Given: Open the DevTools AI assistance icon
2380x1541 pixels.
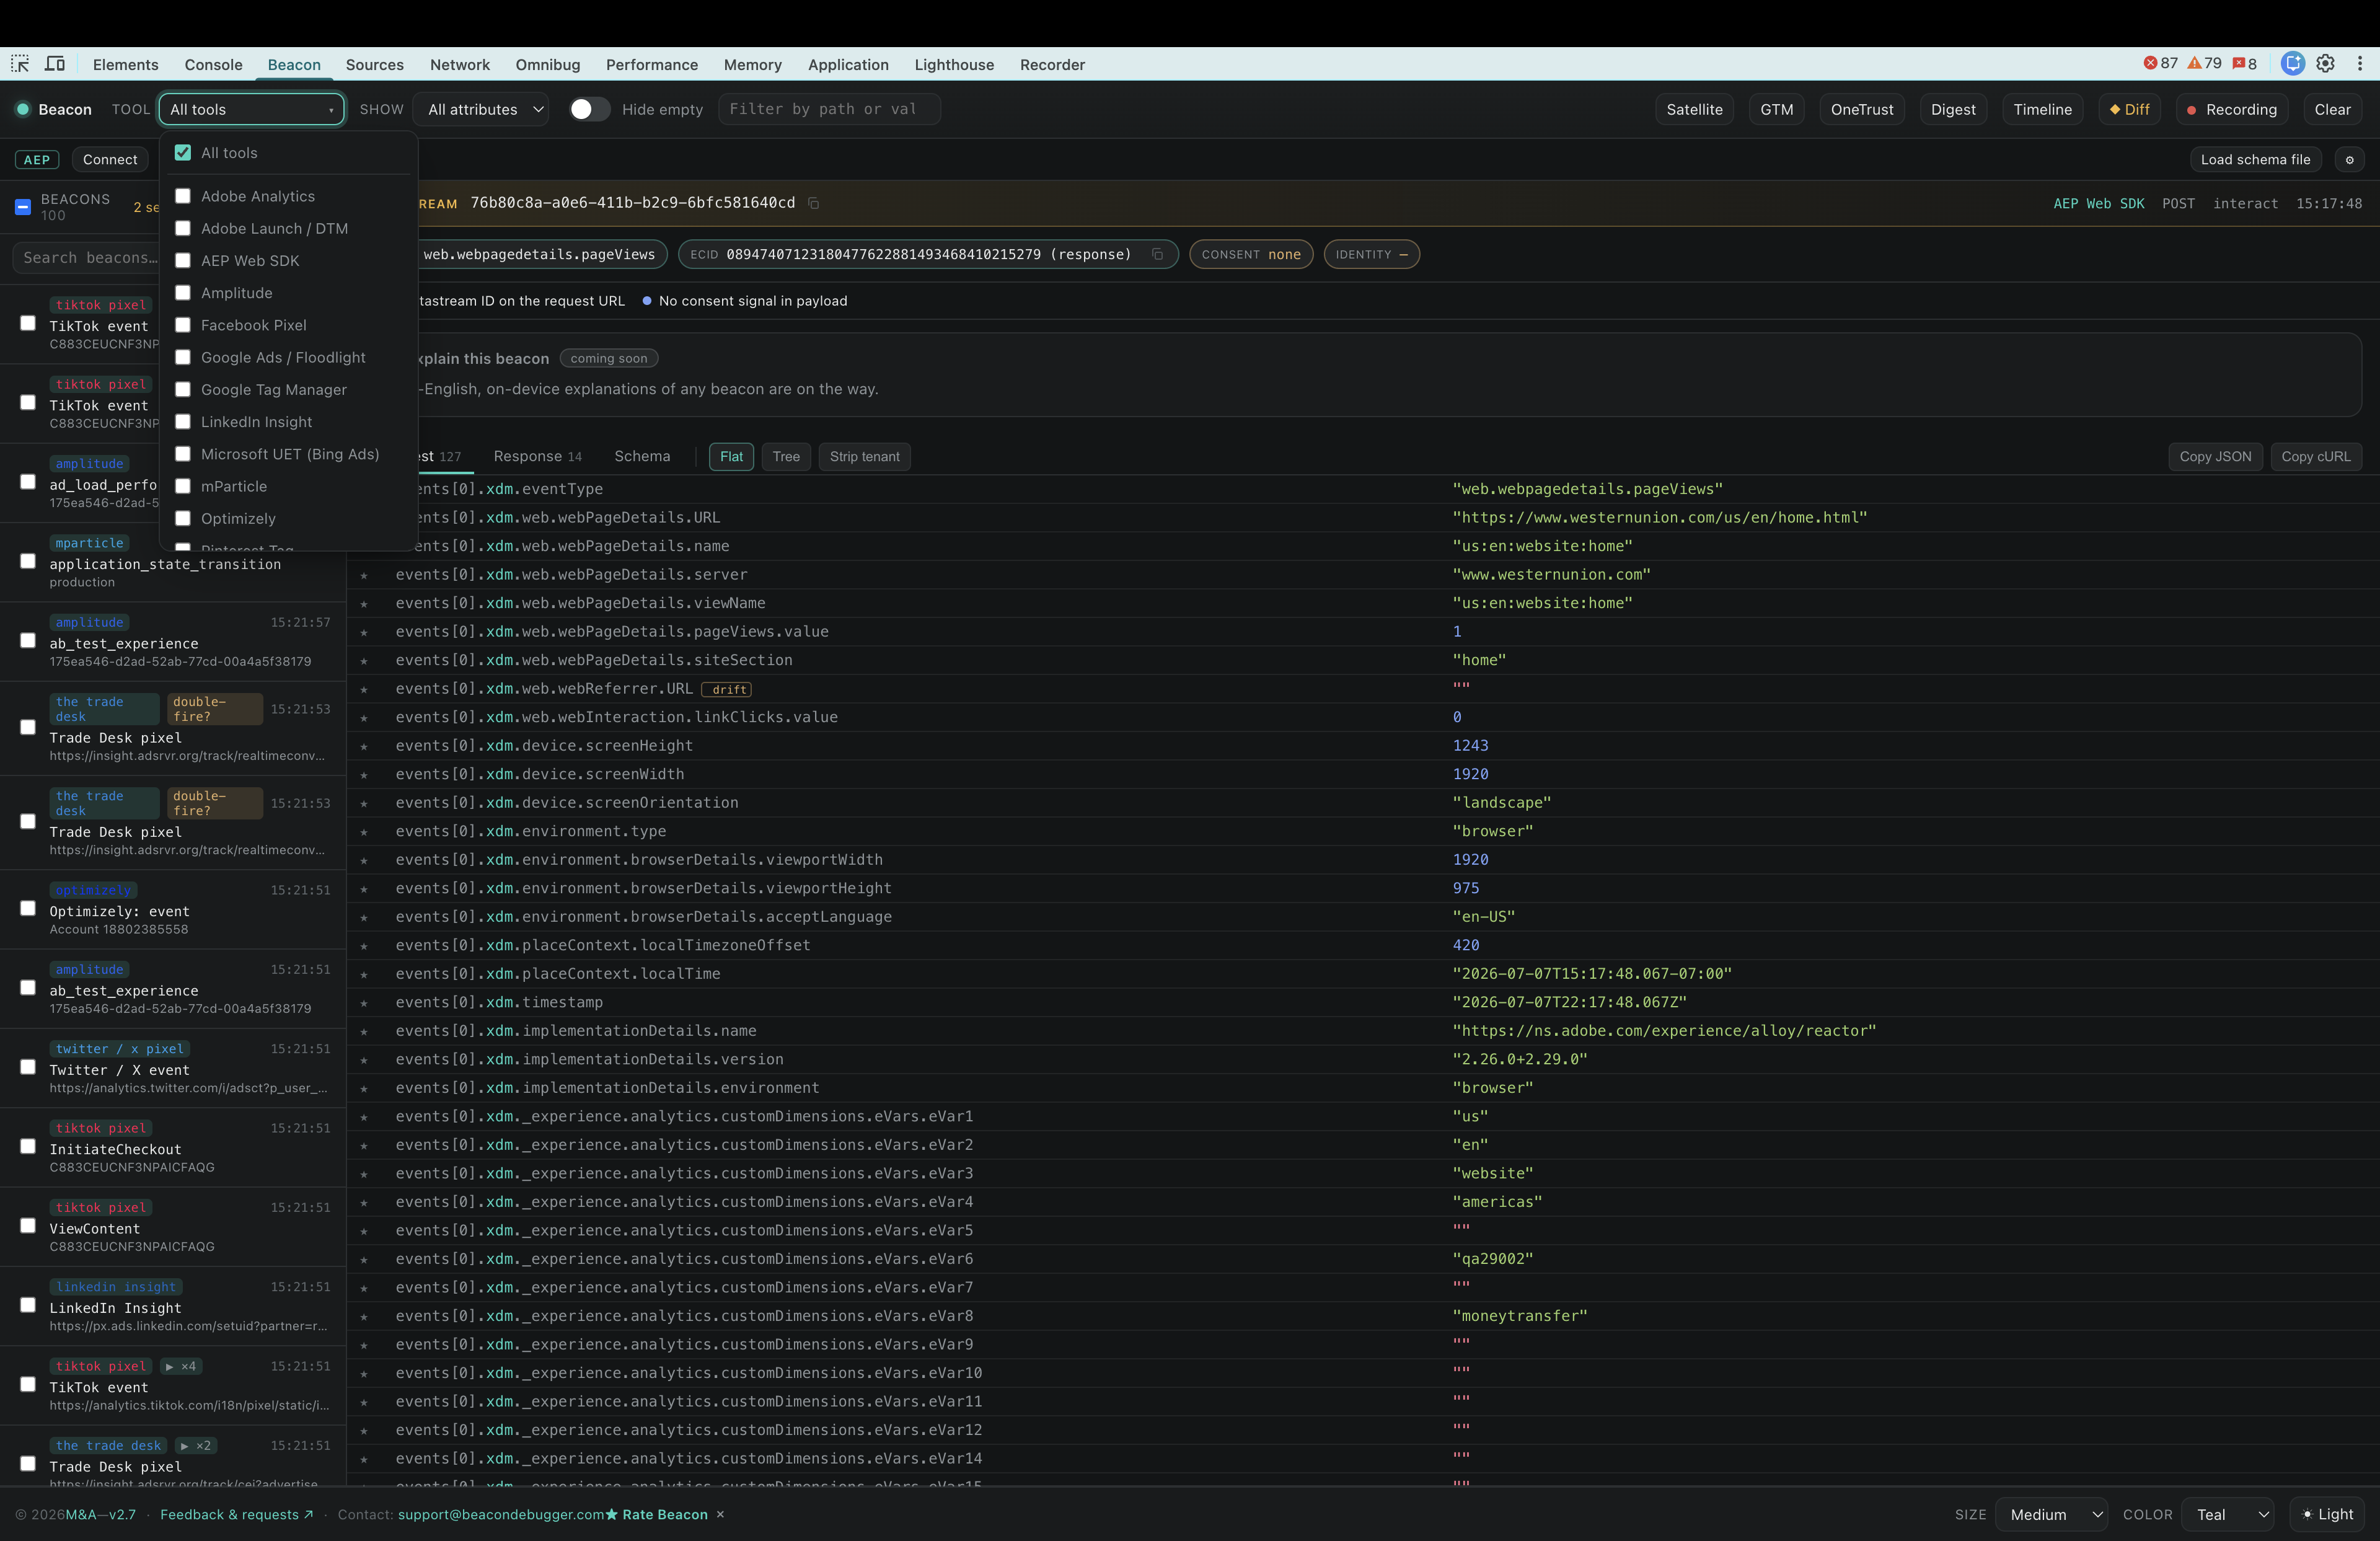Looking at the screenshot, I should pos(2292,64).
